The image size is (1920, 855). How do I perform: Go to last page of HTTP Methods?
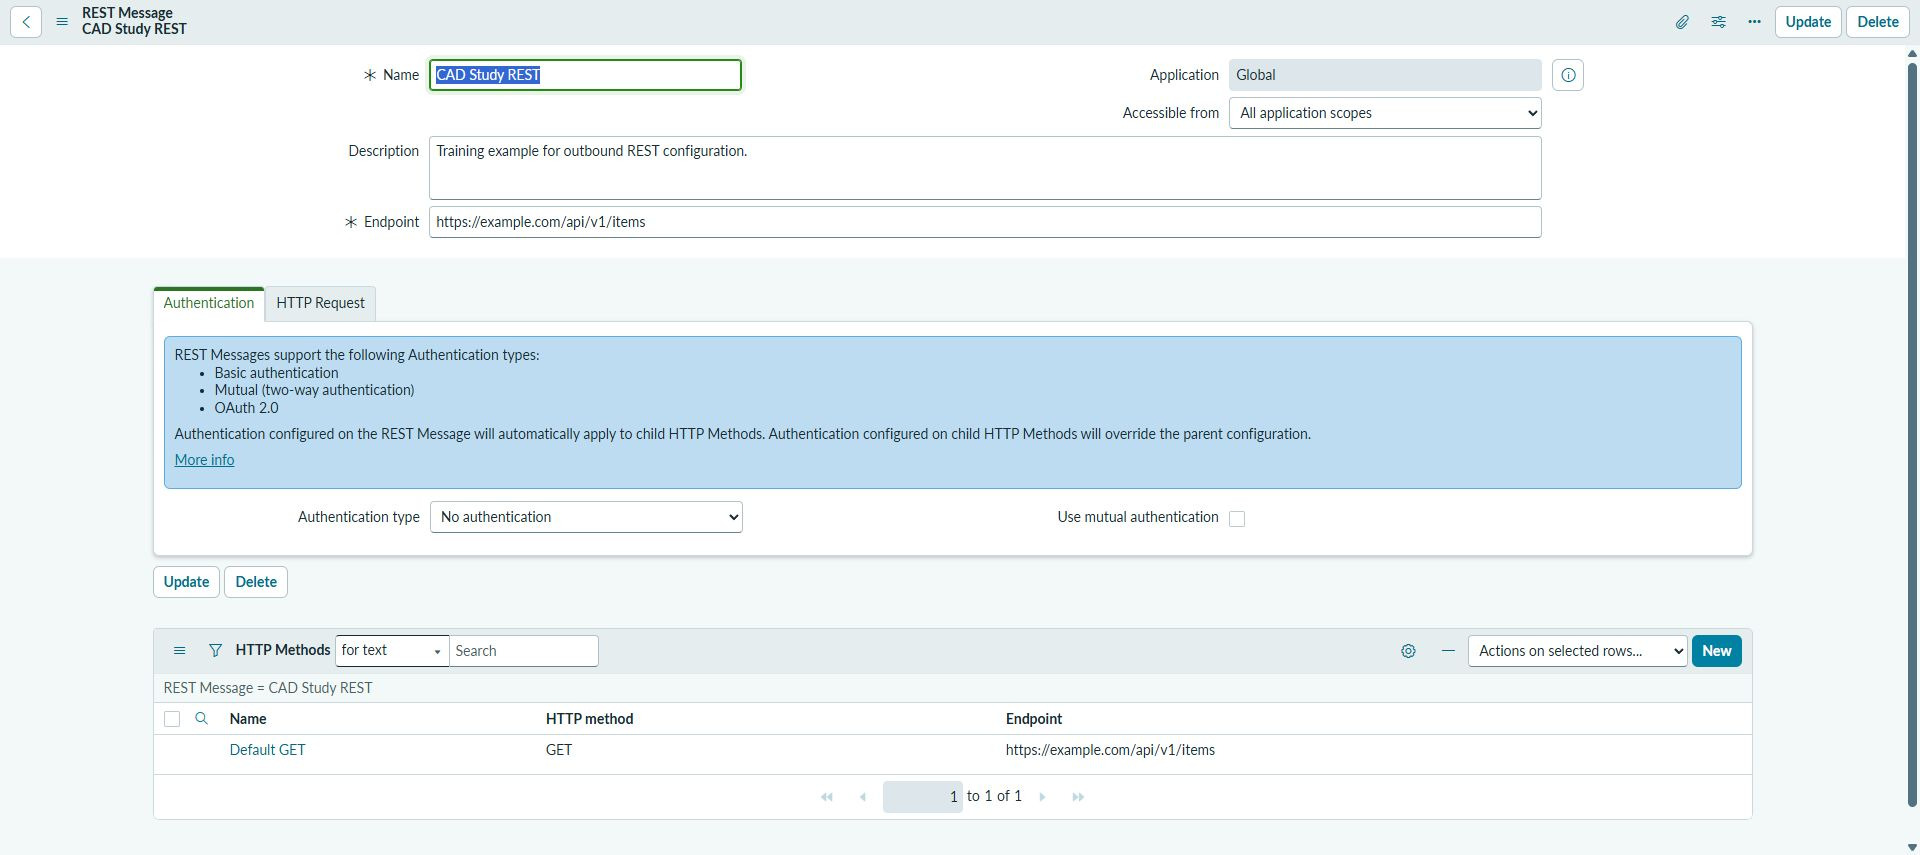click(1078, 797)
